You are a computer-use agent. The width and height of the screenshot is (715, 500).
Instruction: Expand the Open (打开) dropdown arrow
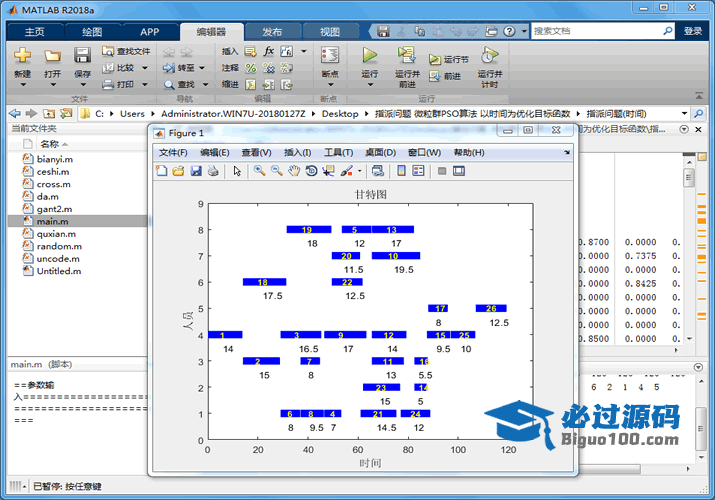point(53,85)
